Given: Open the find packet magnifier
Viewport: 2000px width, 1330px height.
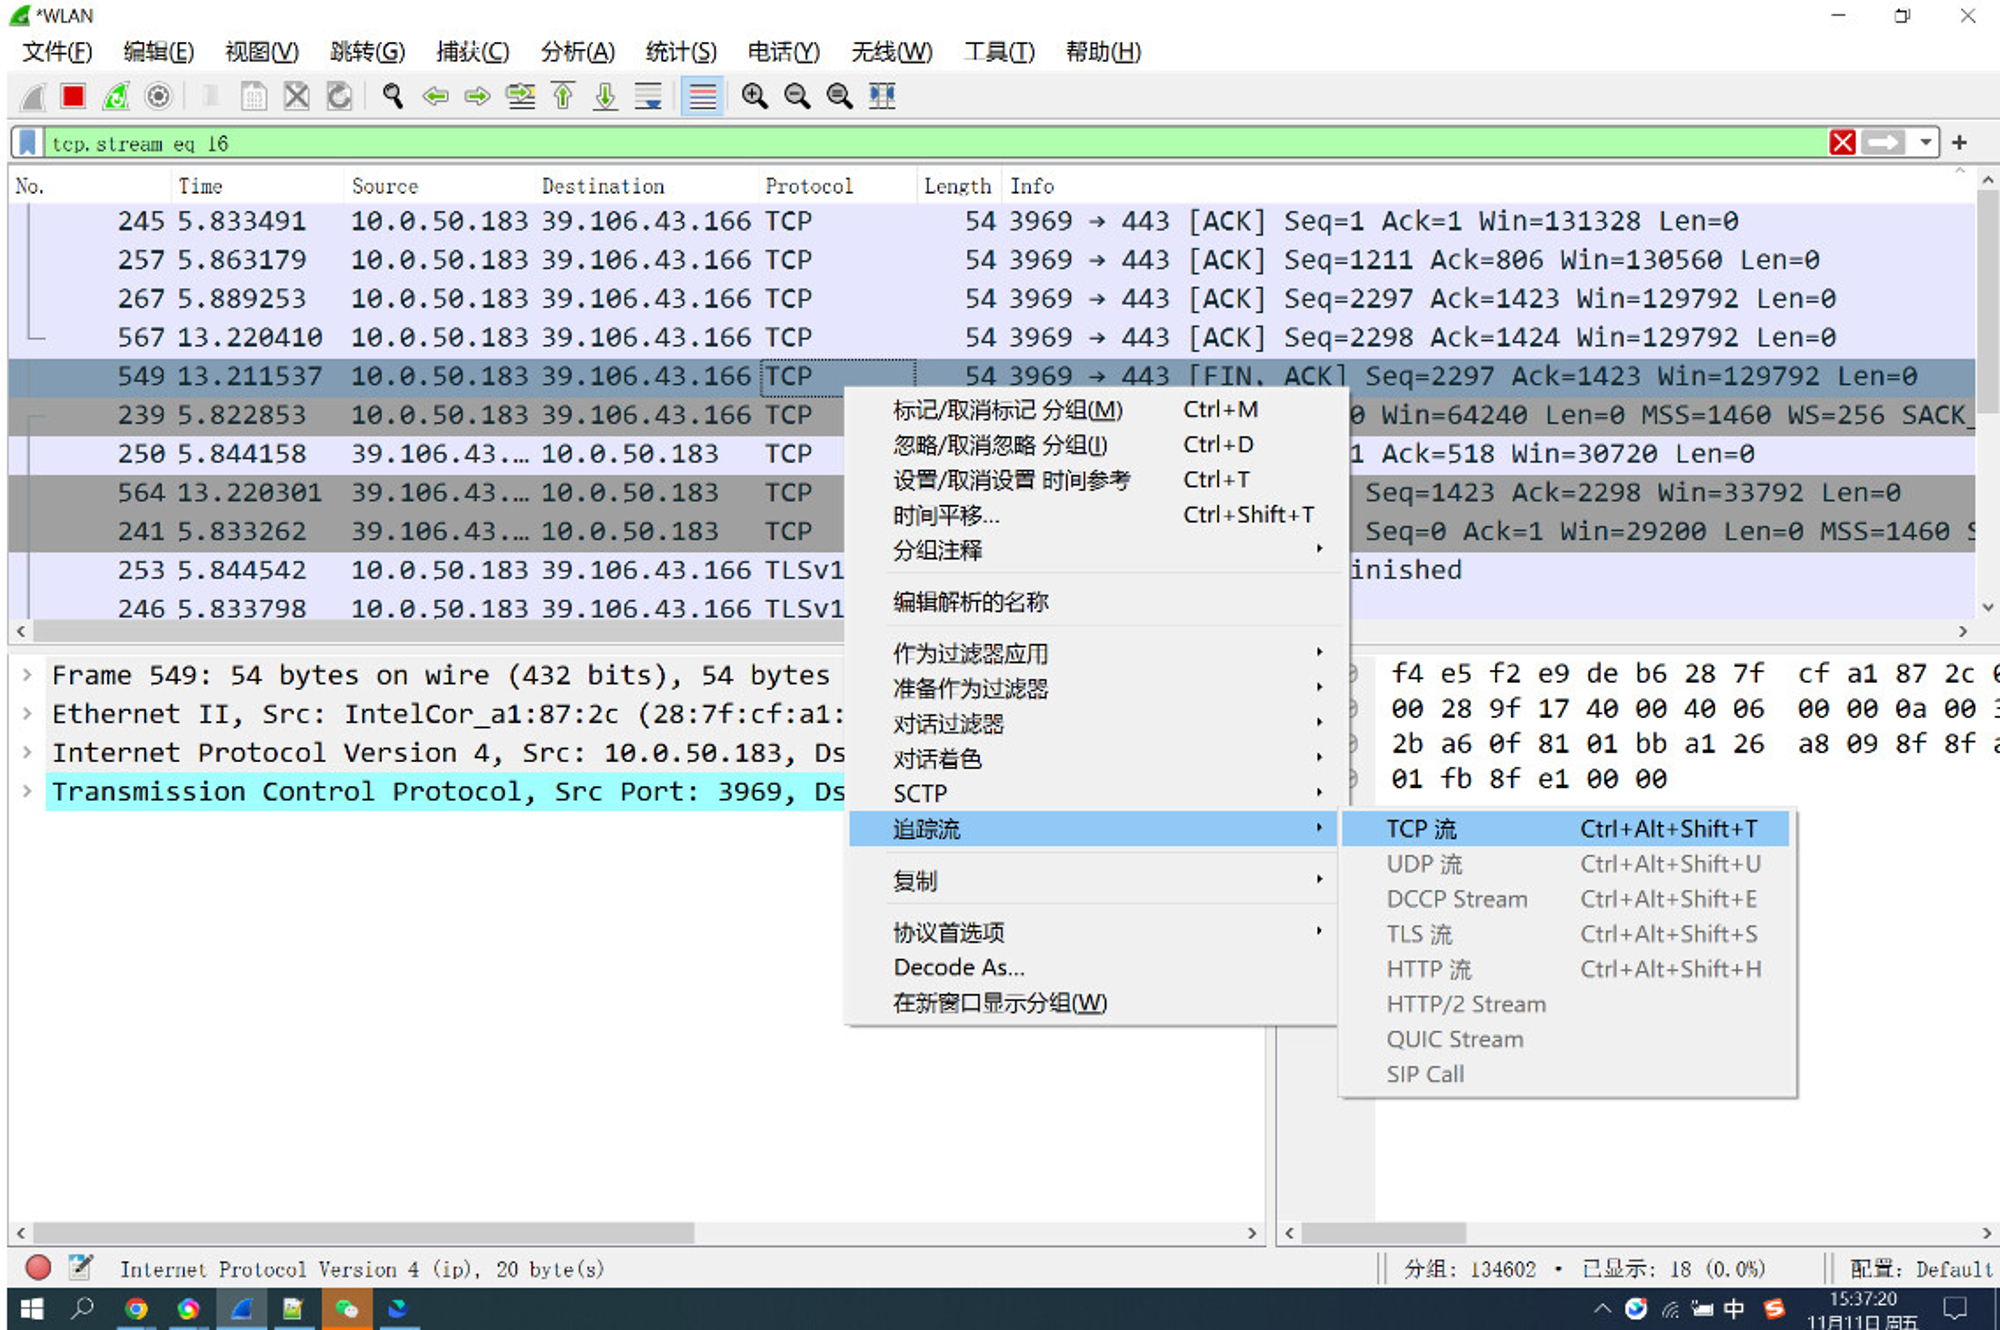Looking at the screenshot, I should tap(392, 96).
